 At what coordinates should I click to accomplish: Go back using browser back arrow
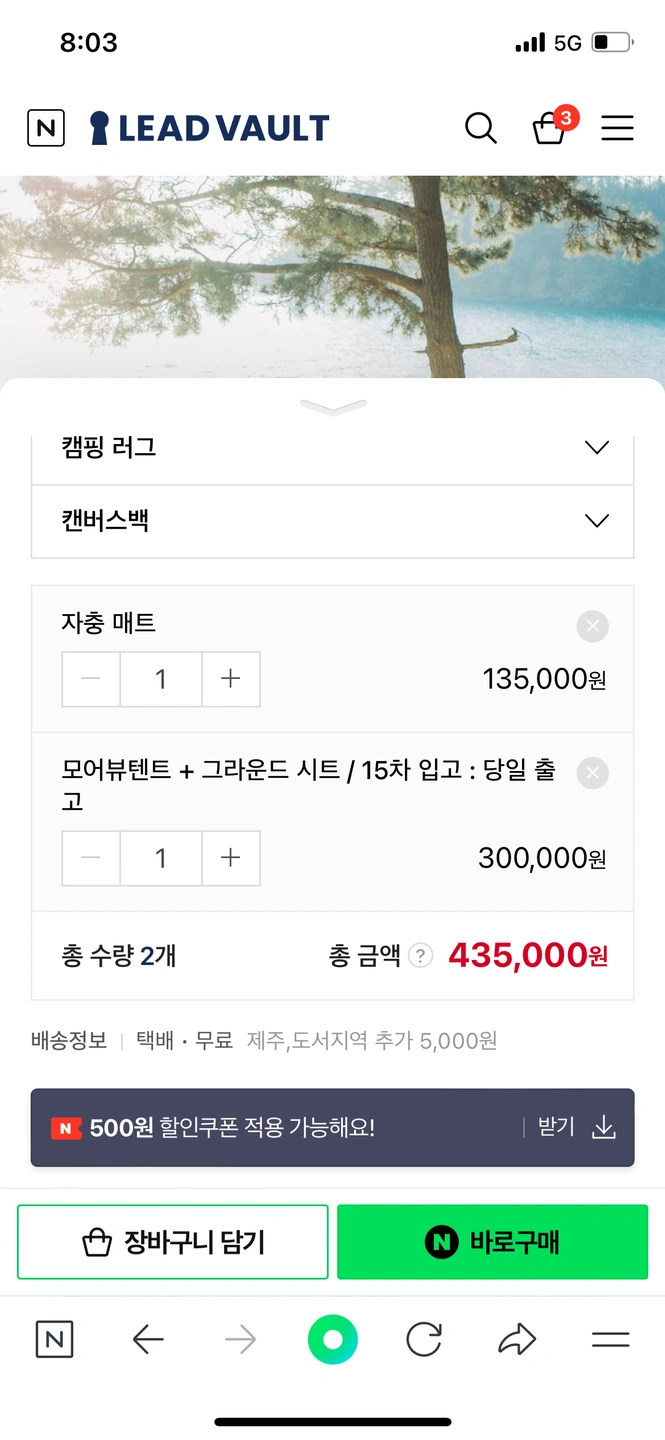(148, 1340)
